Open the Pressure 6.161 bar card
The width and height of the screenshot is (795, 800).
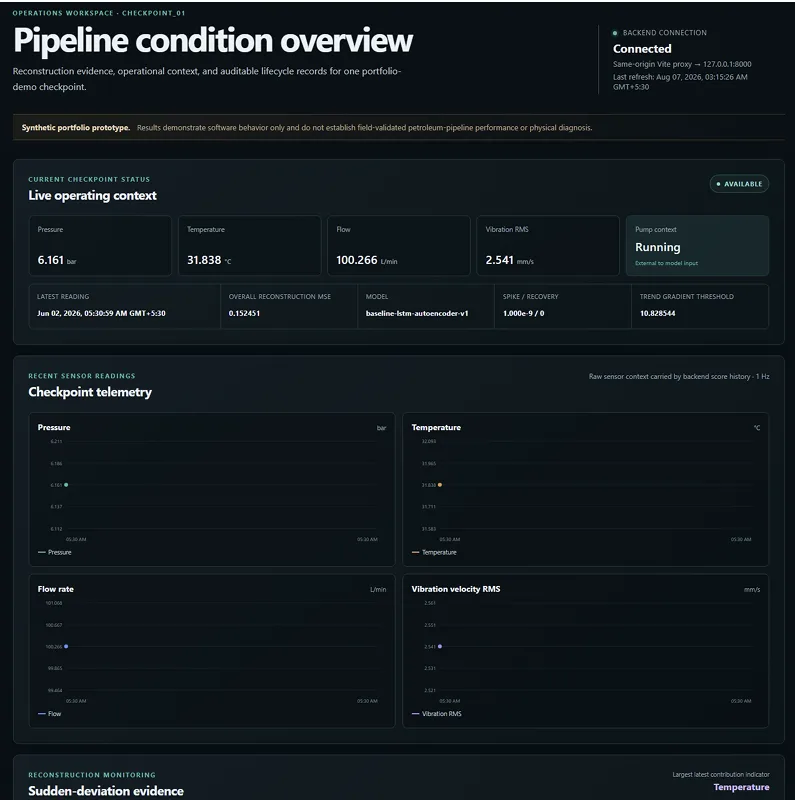point(100,245)
